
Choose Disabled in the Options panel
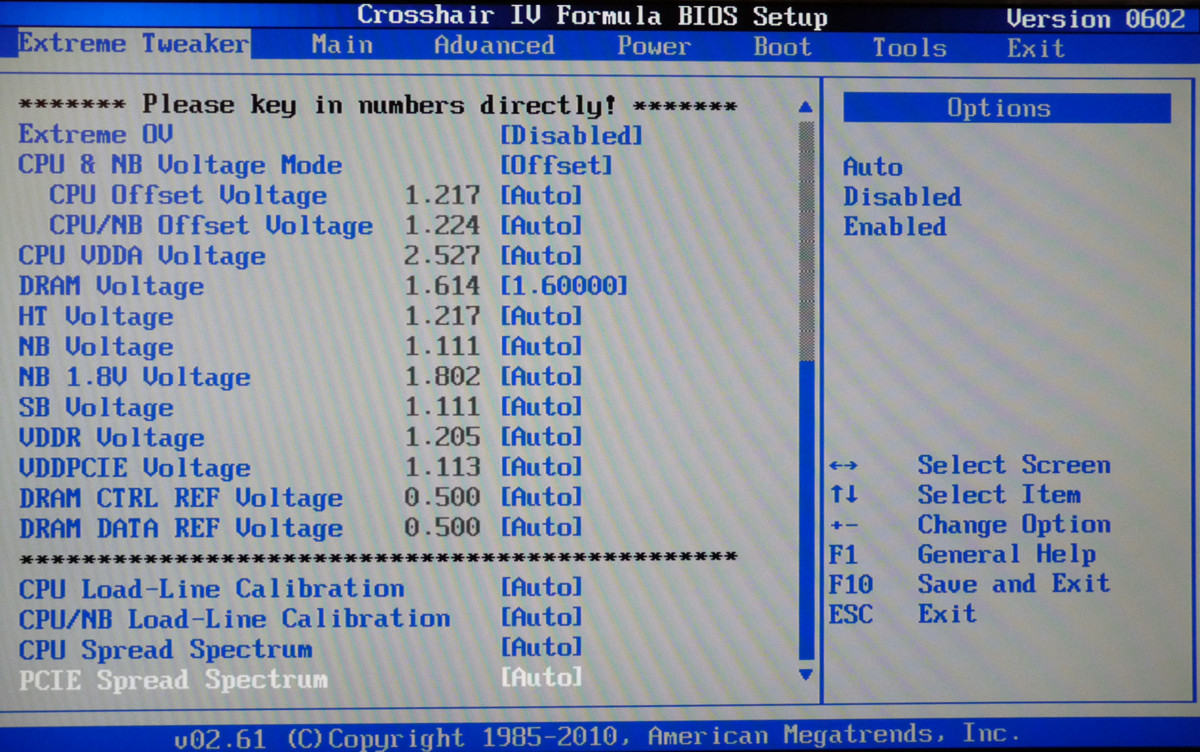coord(902,197)
